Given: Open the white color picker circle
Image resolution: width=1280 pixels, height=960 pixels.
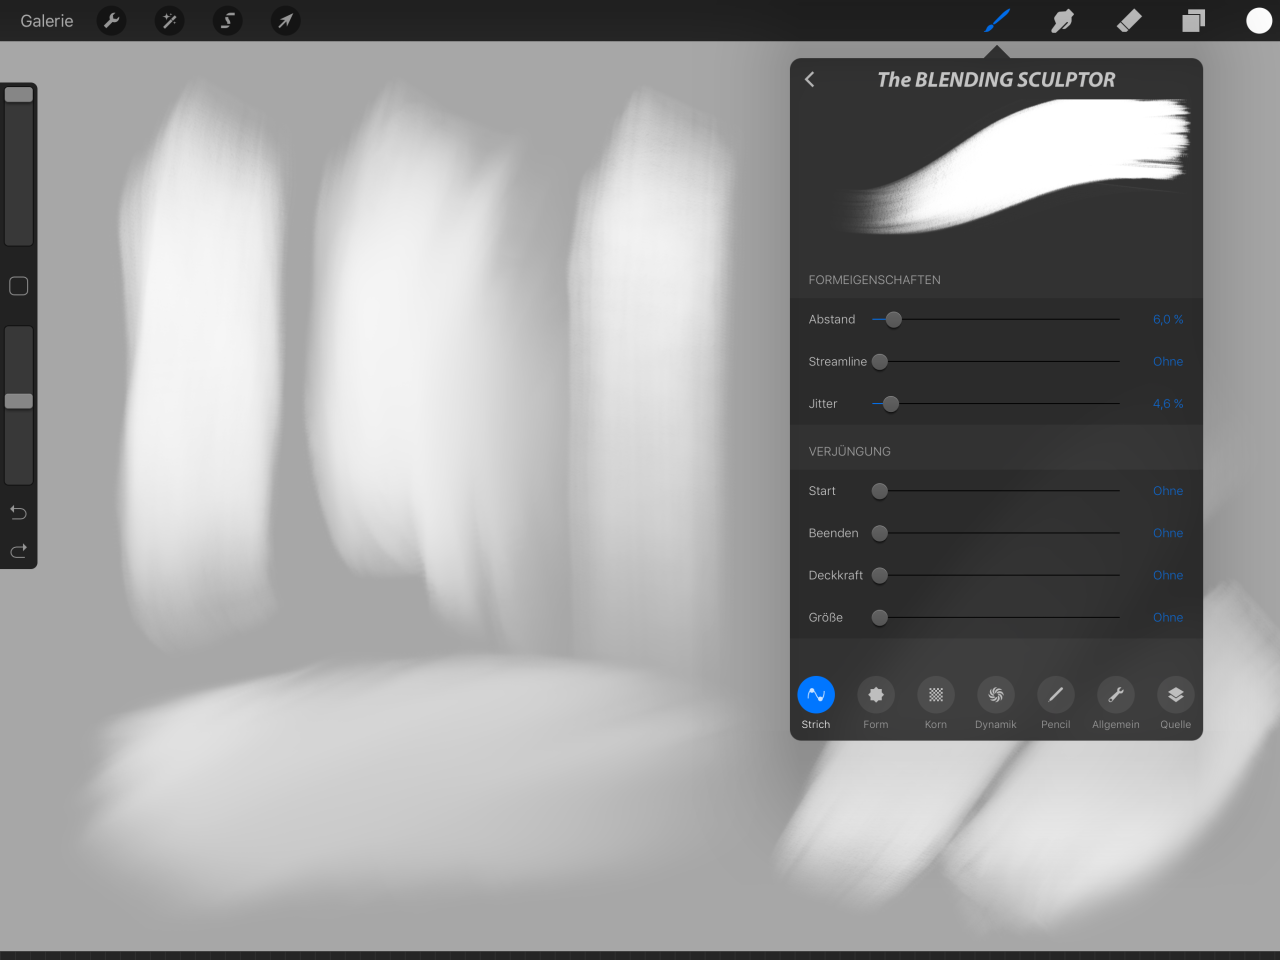Looking at the screenshot, I should 1259,21.
